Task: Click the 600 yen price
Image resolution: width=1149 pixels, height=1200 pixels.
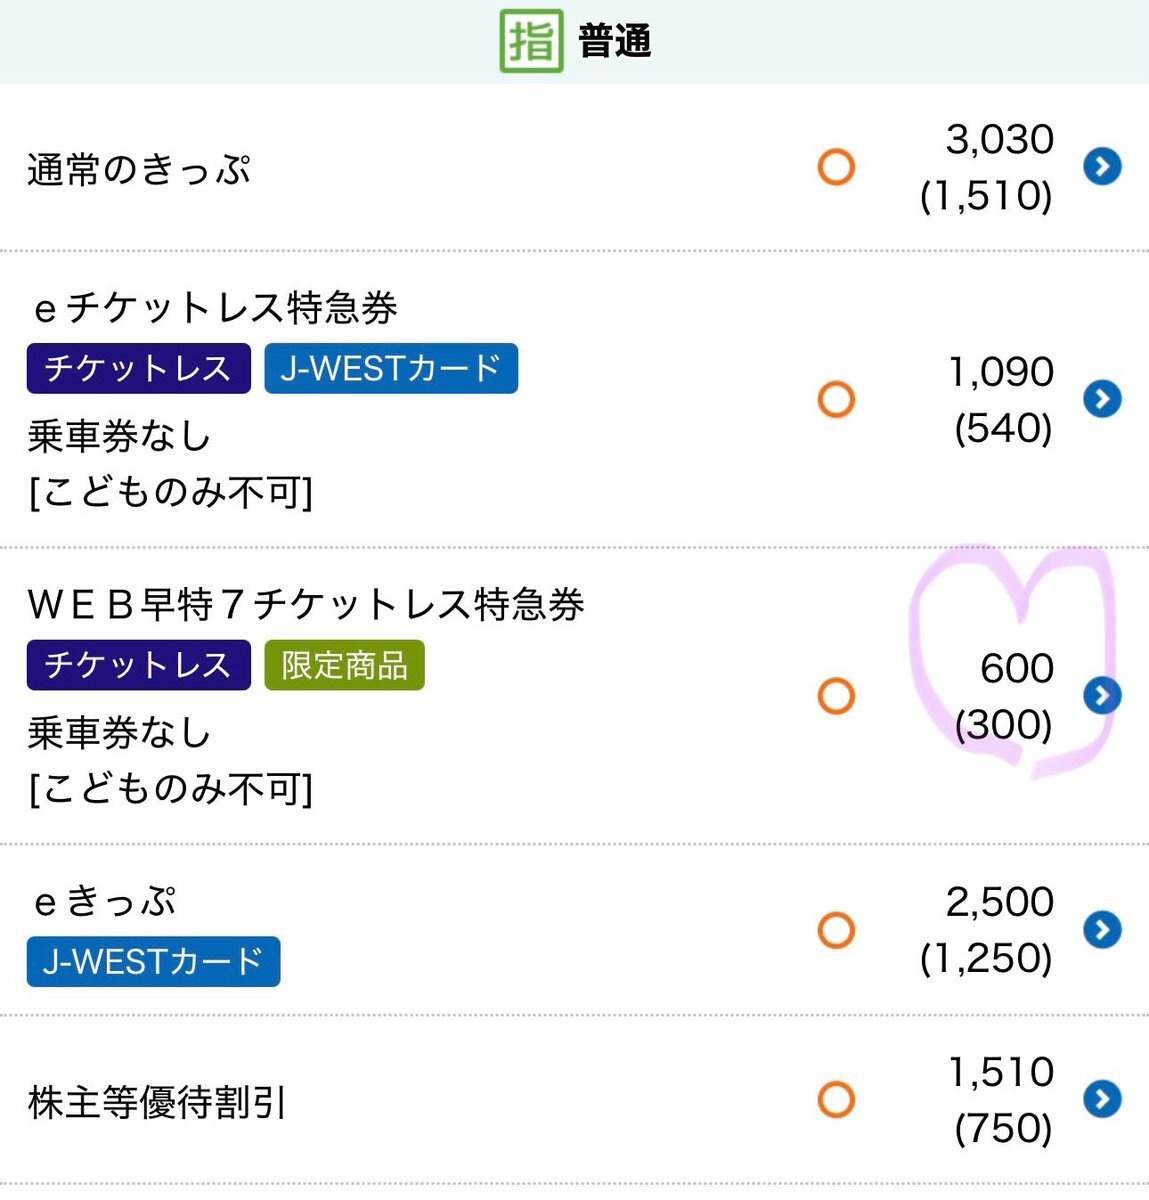Action: [x=1016, y=668]
